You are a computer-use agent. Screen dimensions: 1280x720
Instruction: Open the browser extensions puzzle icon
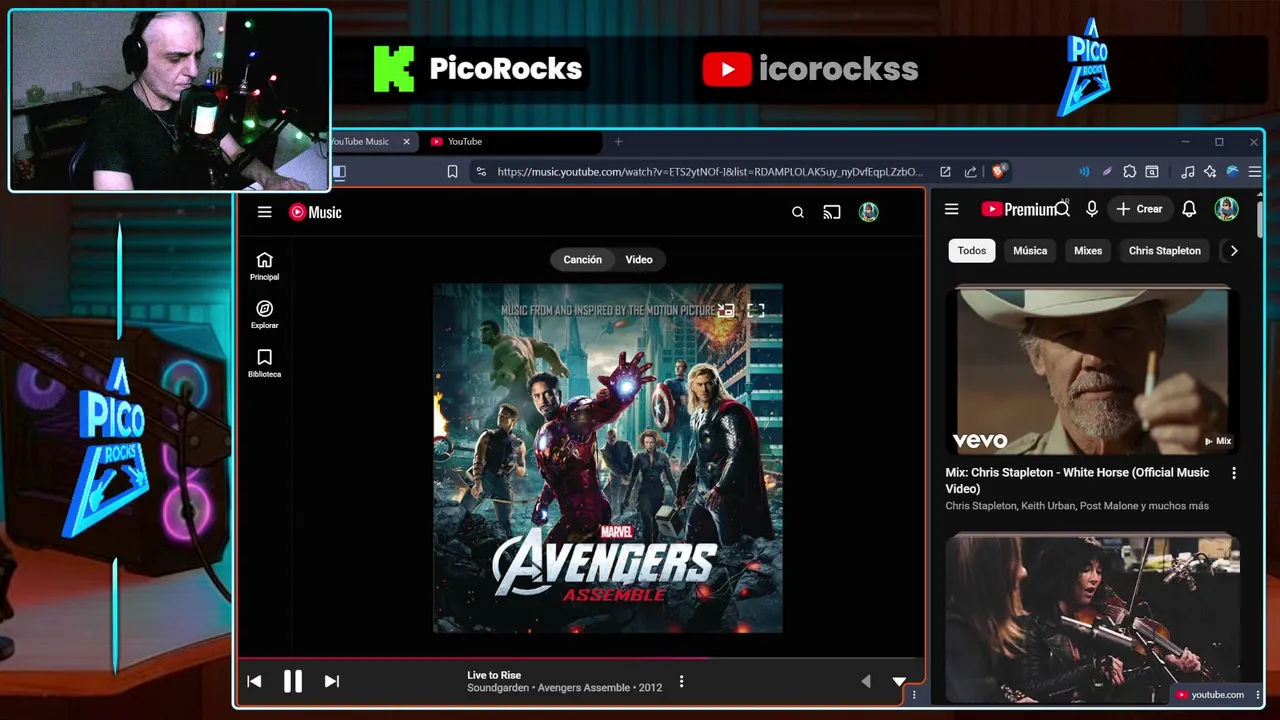(1129, 172)
